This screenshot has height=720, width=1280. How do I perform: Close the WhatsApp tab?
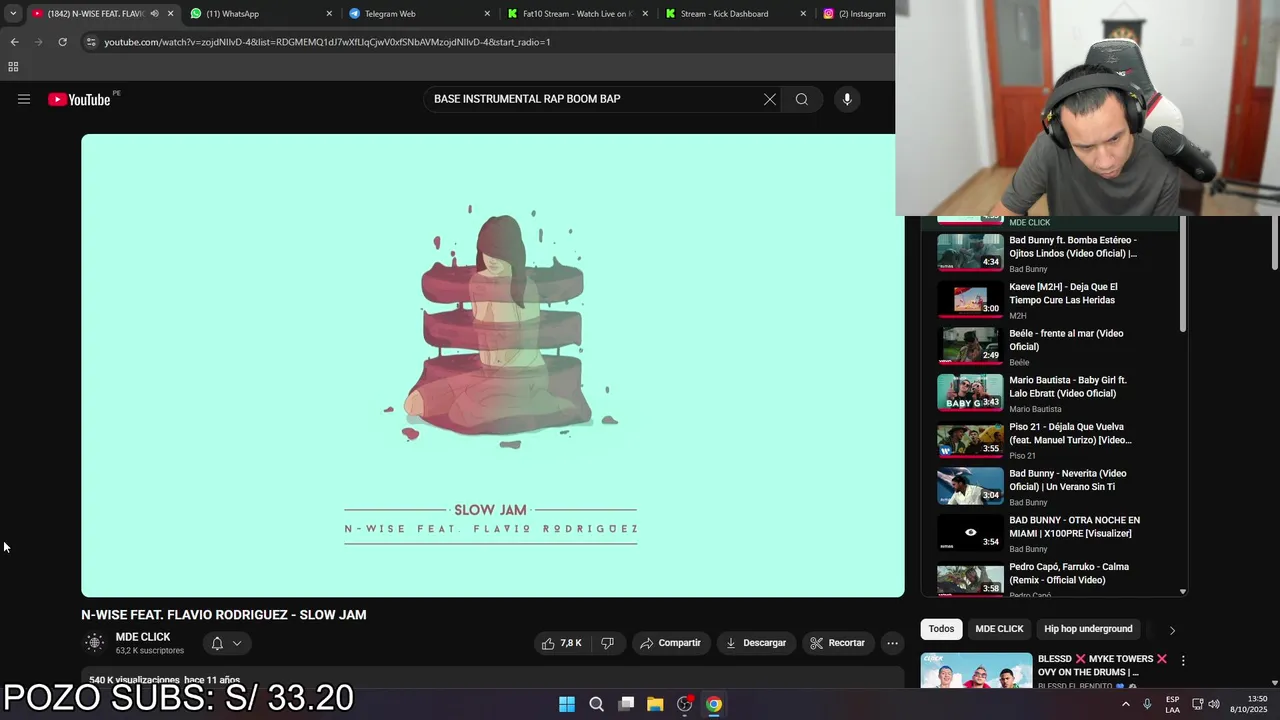coord(329,14)
